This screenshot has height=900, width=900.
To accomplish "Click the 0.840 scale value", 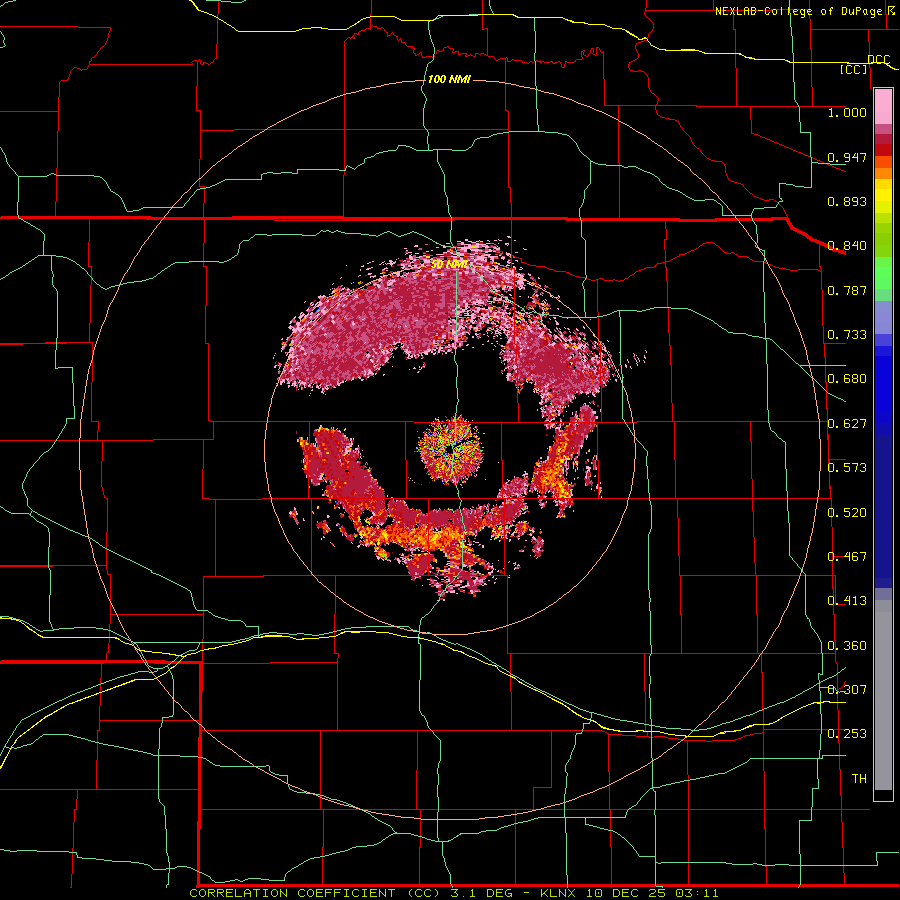I will click(x=847, y=246).
